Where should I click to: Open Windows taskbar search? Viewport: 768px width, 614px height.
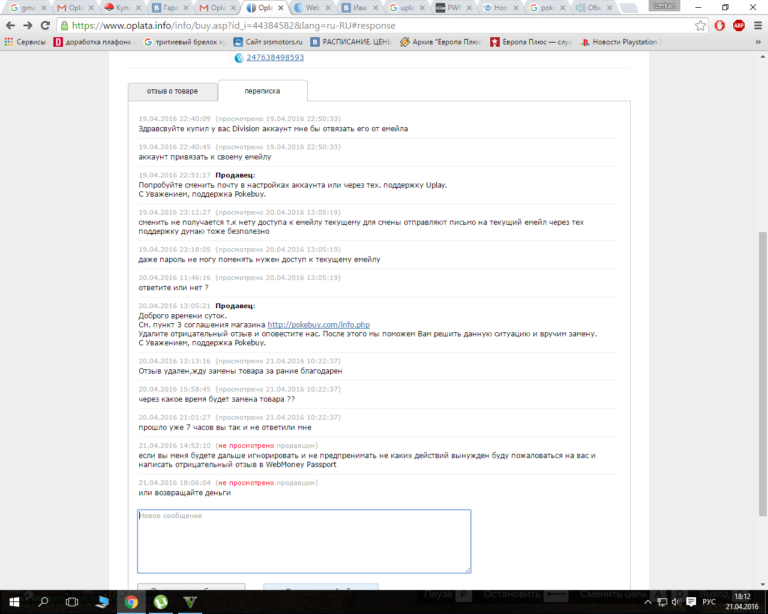click(43, 602)
